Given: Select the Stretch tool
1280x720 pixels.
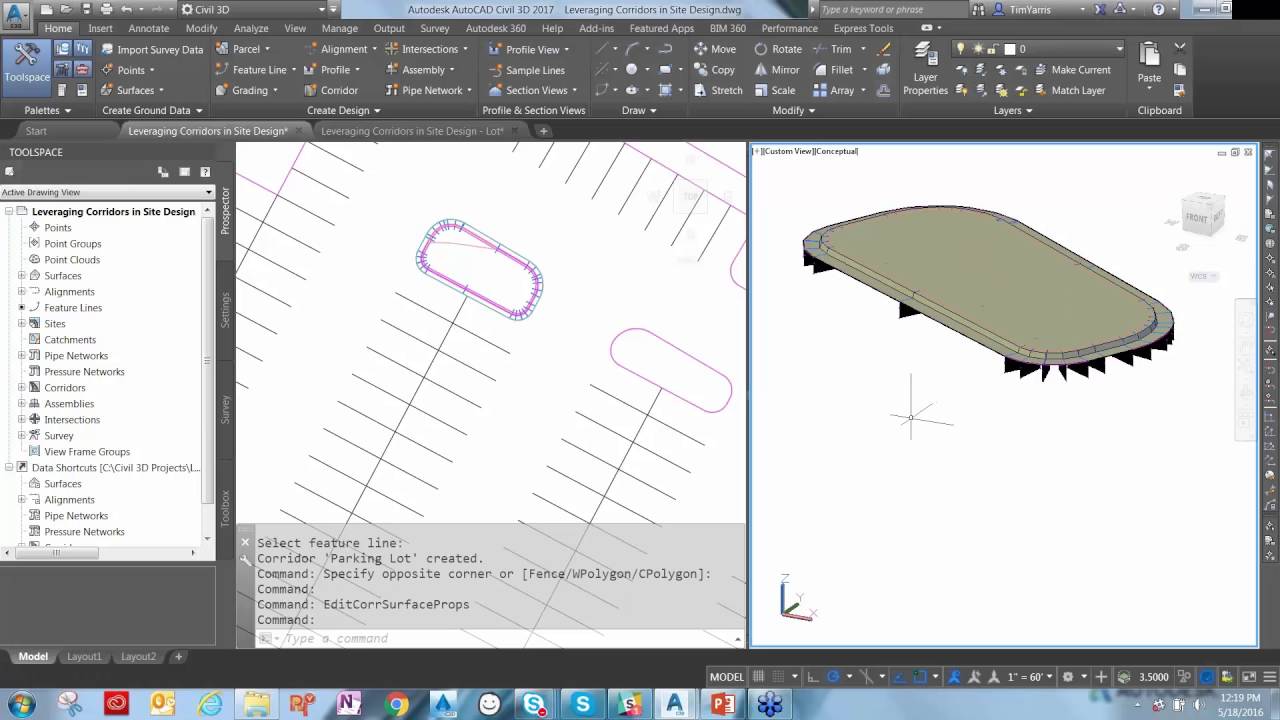Looking at the screenshot, I should point(718,90).
